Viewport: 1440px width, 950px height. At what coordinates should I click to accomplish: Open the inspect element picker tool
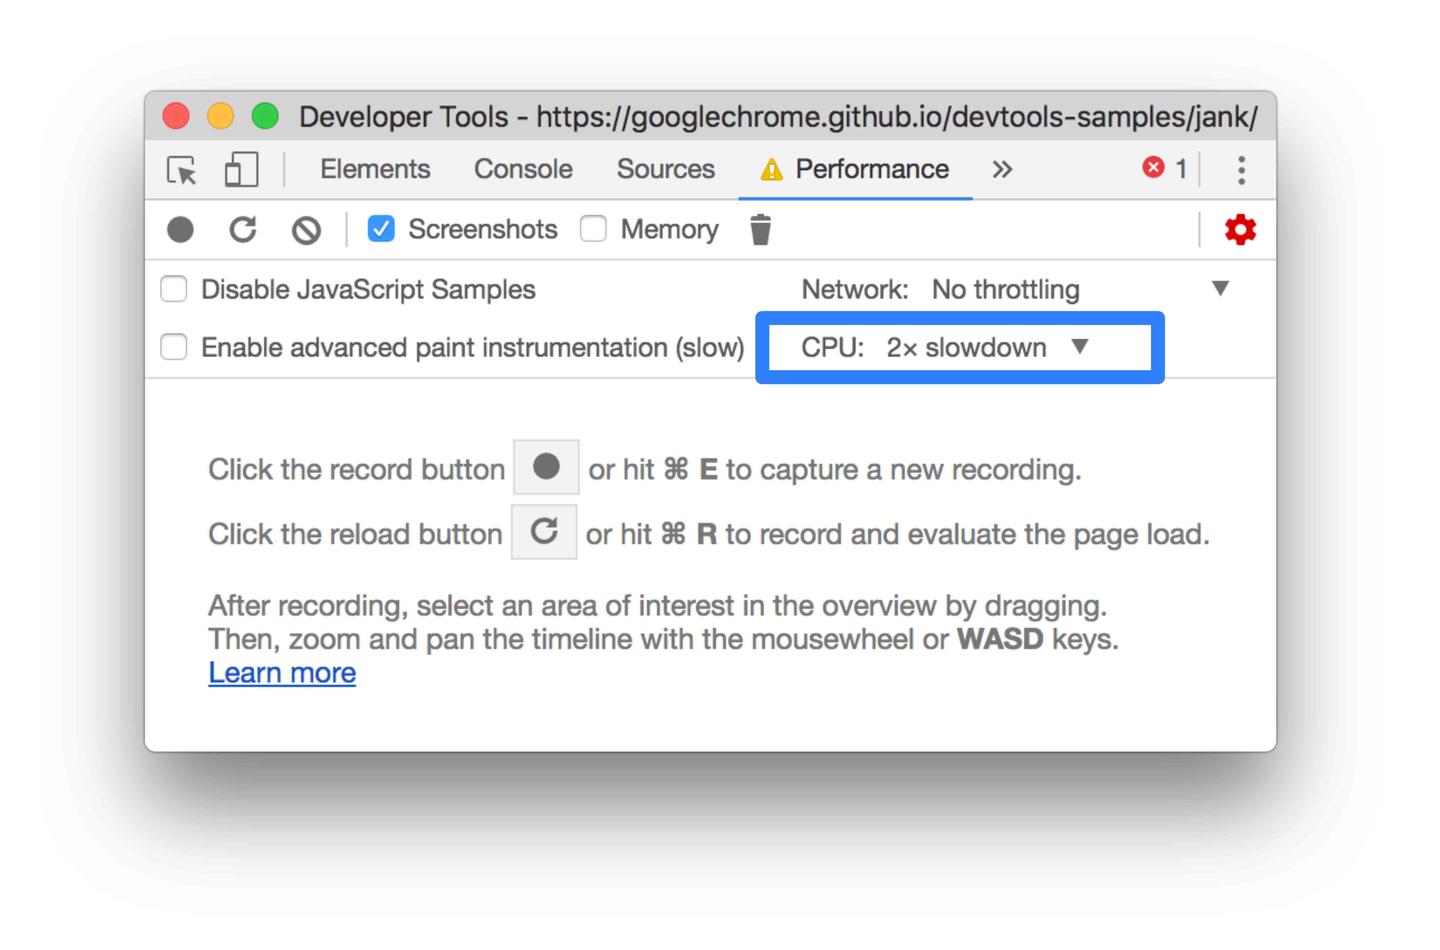(182, 169)
